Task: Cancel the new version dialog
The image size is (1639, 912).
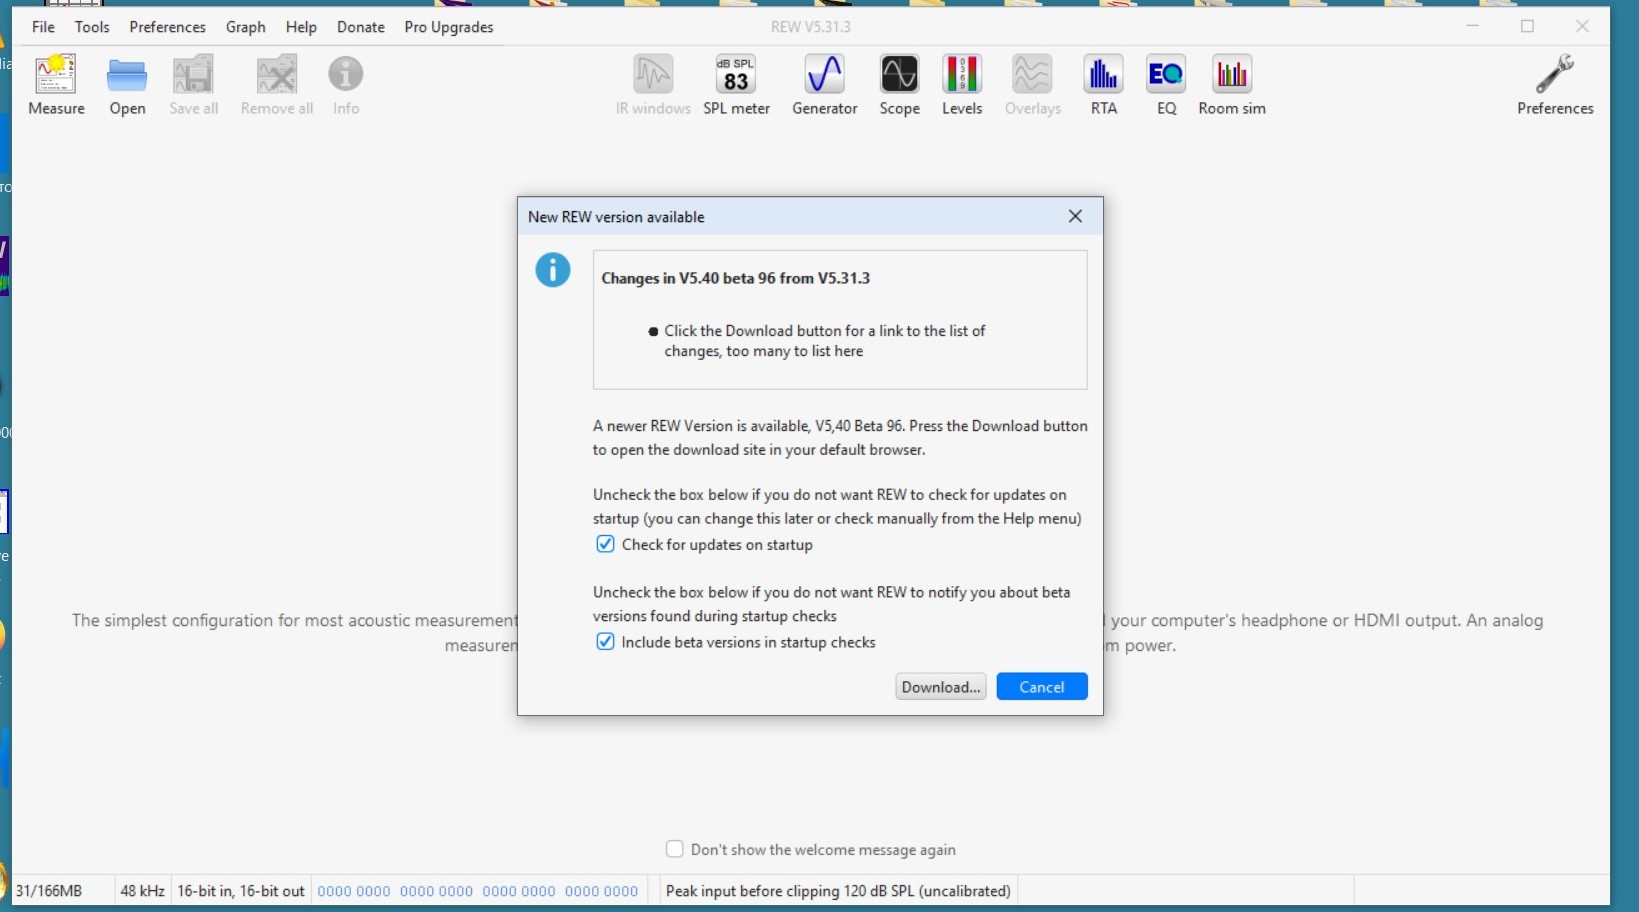Action: [1042, 687]
